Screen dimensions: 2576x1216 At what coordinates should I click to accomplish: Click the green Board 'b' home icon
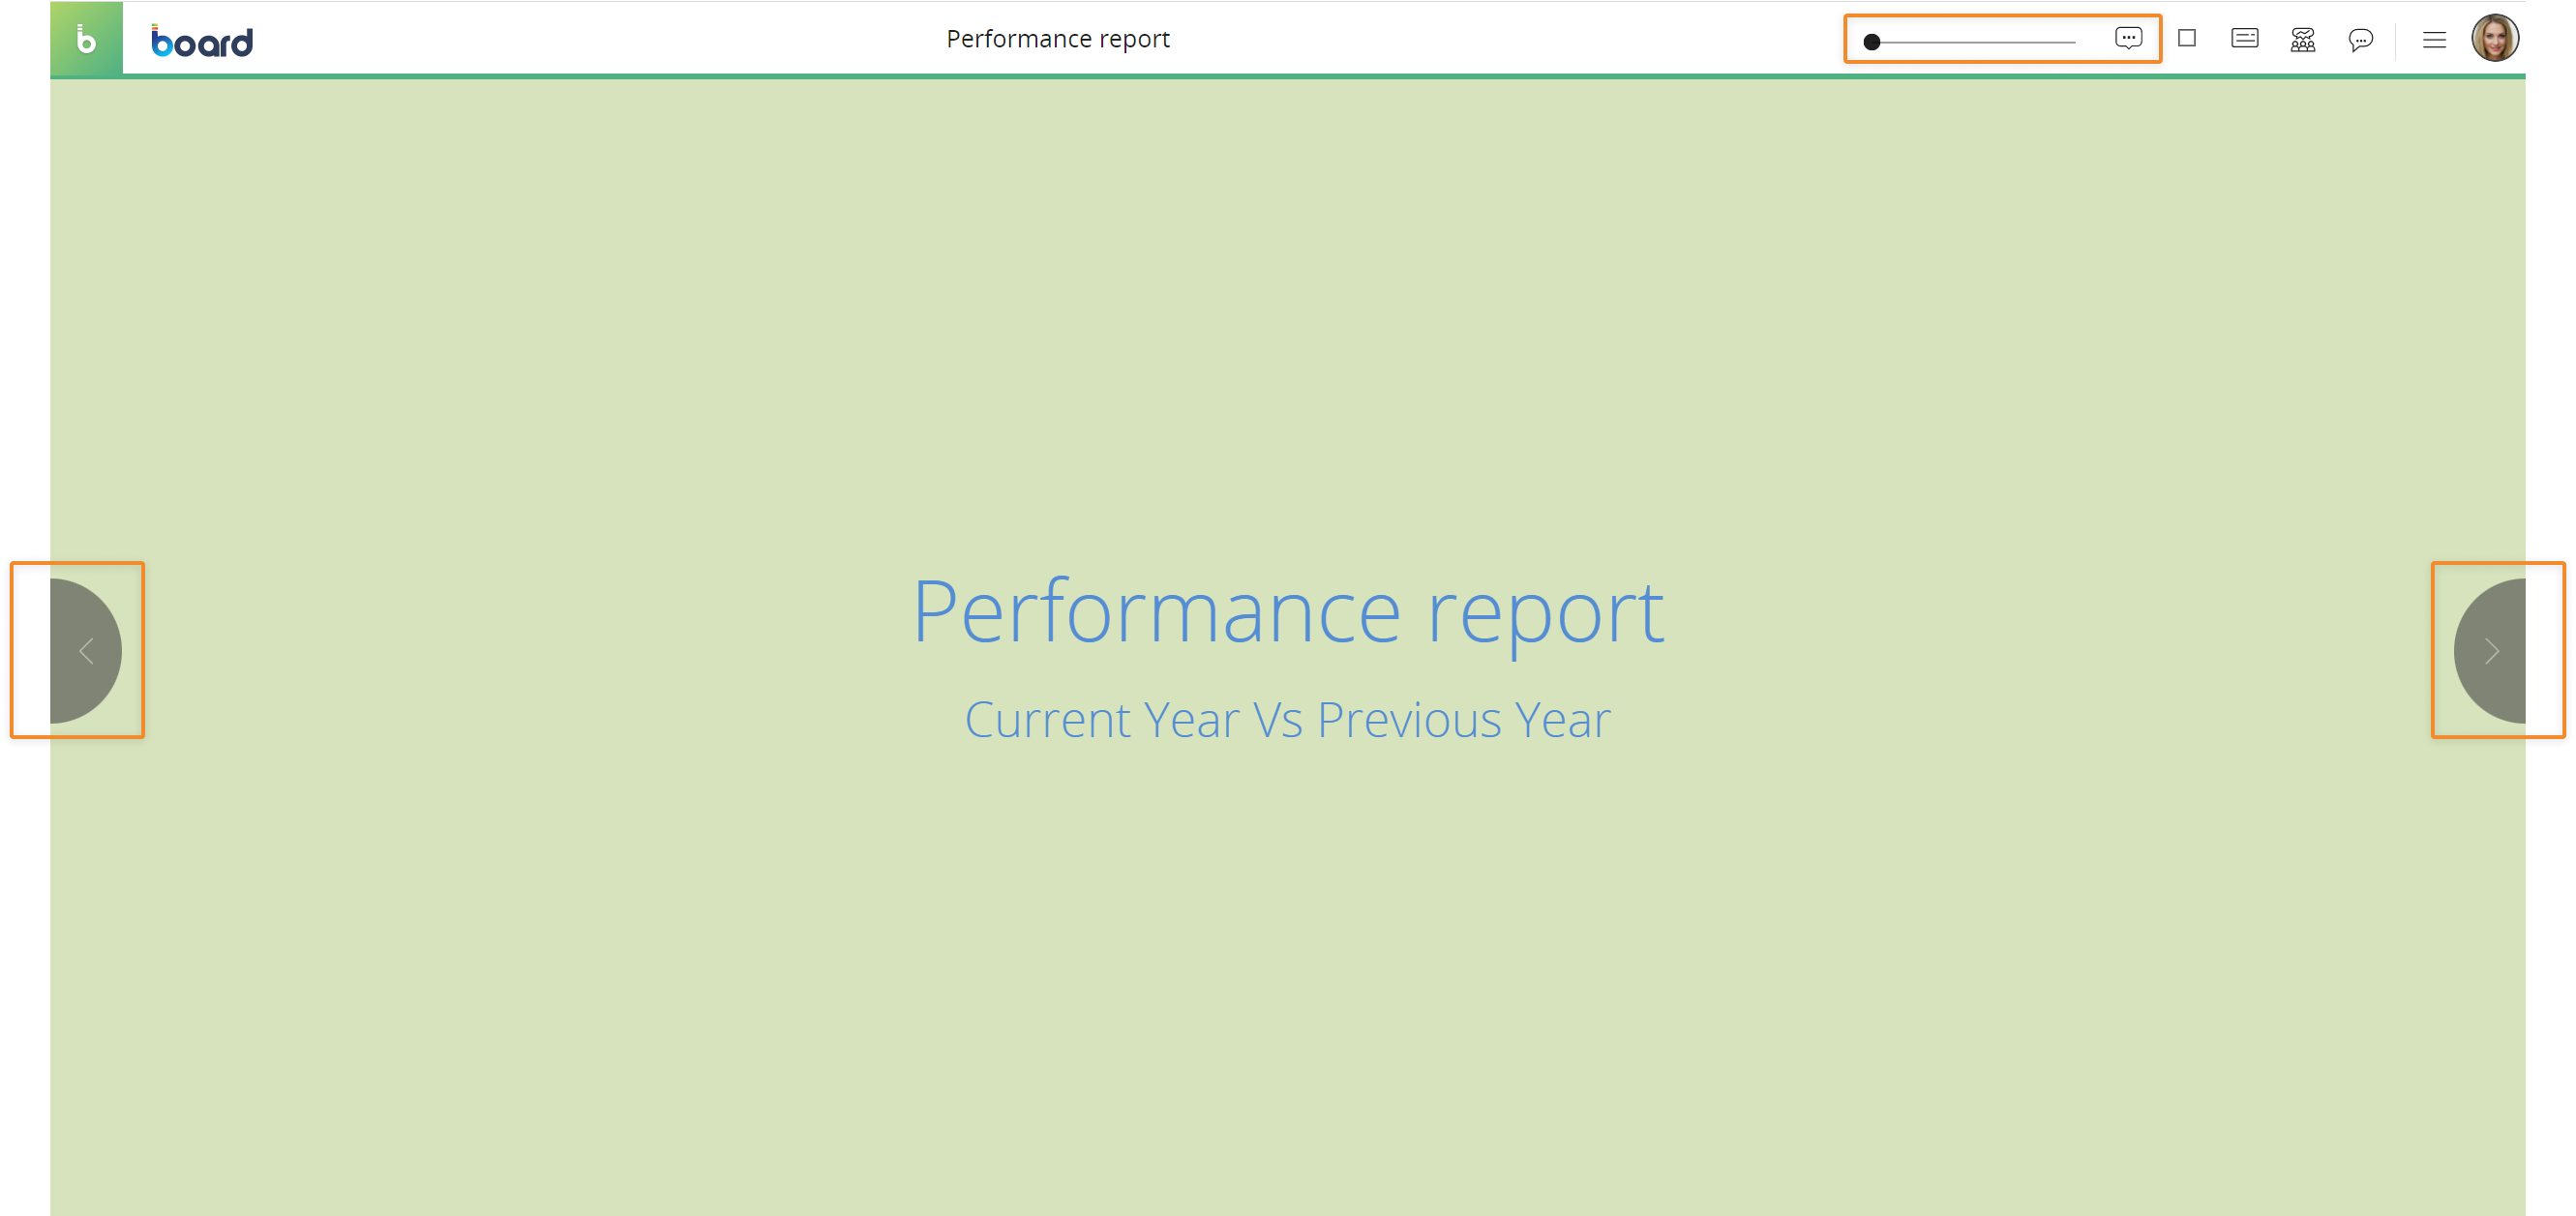(86, 39)
